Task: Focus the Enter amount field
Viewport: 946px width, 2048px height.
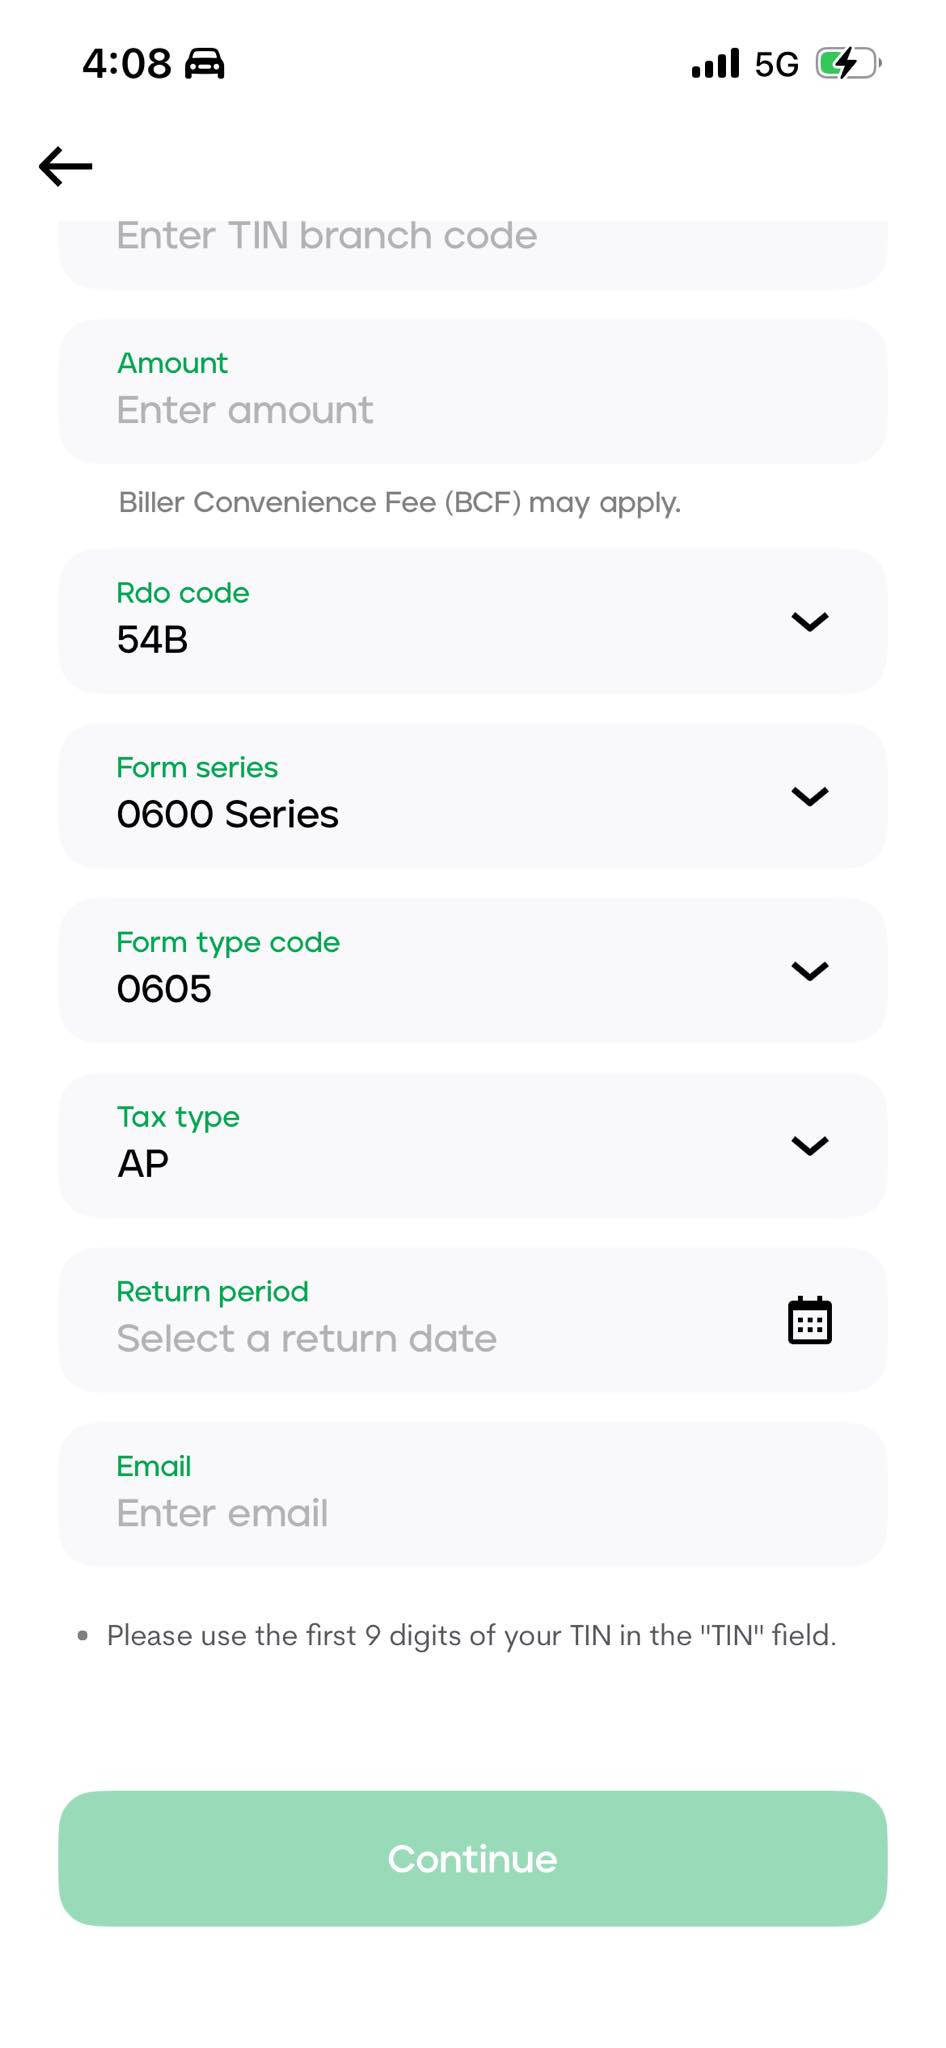Action: click(473, 391)
